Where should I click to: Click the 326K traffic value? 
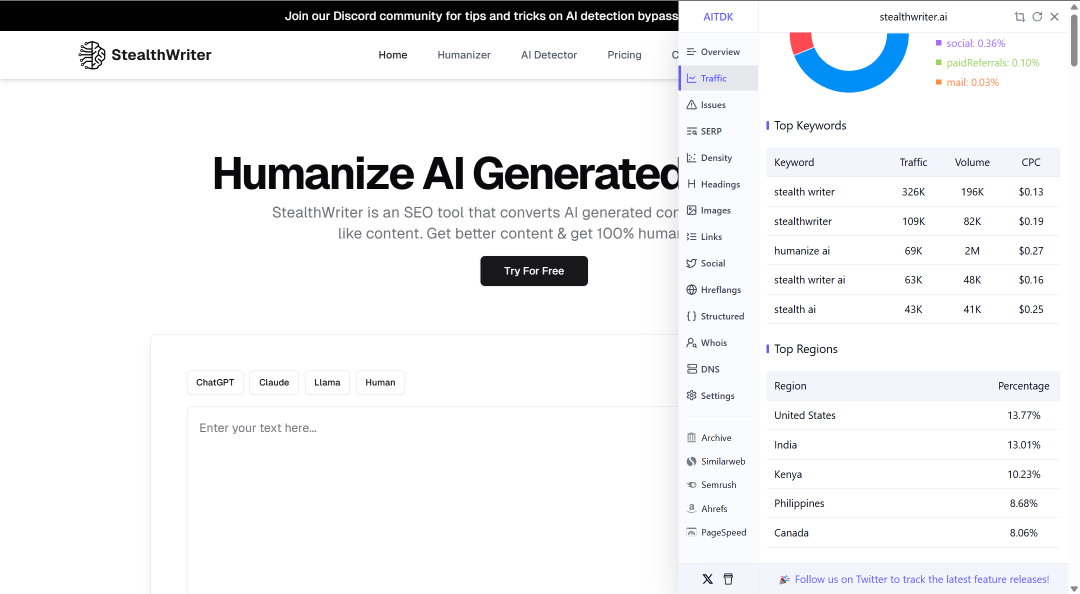tap(913, 192)
